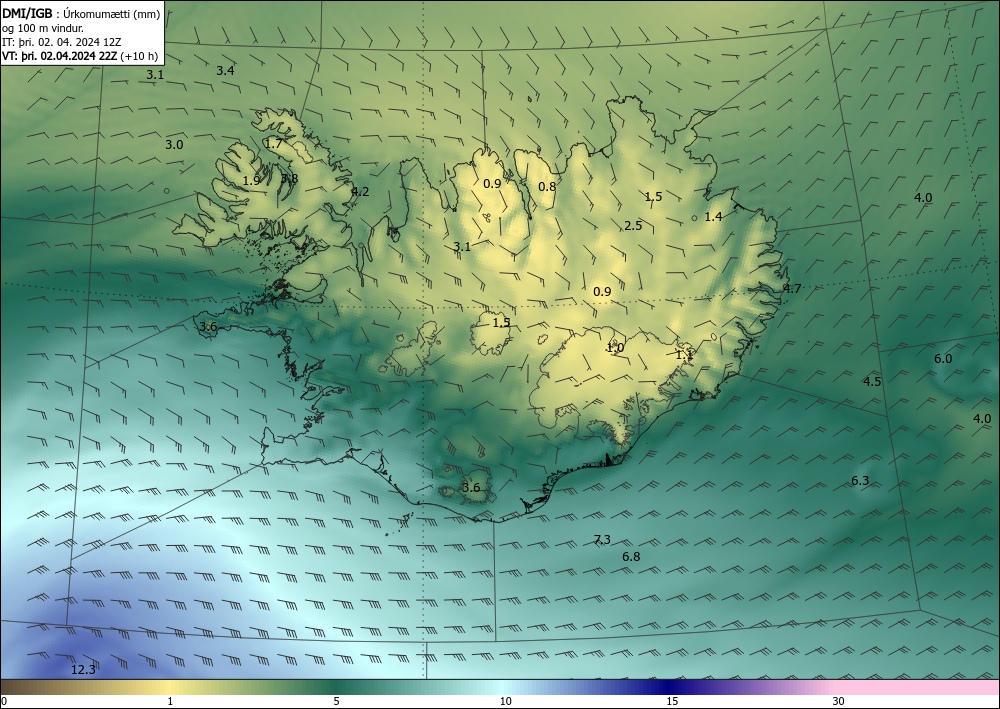Click the 0.8 map value

coord(547,187)
